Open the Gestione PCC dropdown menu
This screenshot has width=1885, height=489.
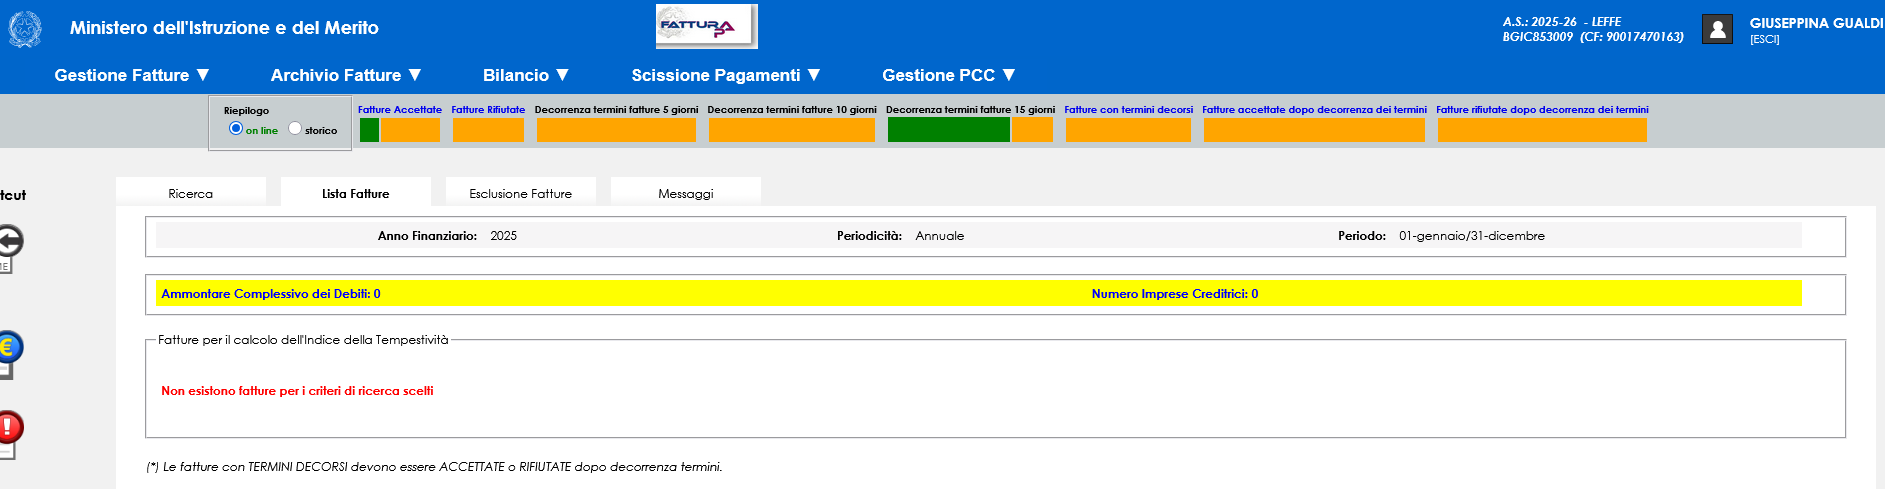click(949, 75)
